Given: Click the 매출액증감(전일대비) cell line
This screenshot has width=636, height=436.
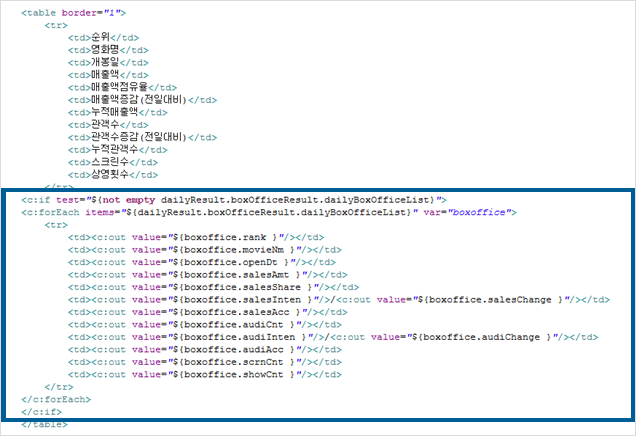Looking at the screenshot, I should click(x=142, y=100).
